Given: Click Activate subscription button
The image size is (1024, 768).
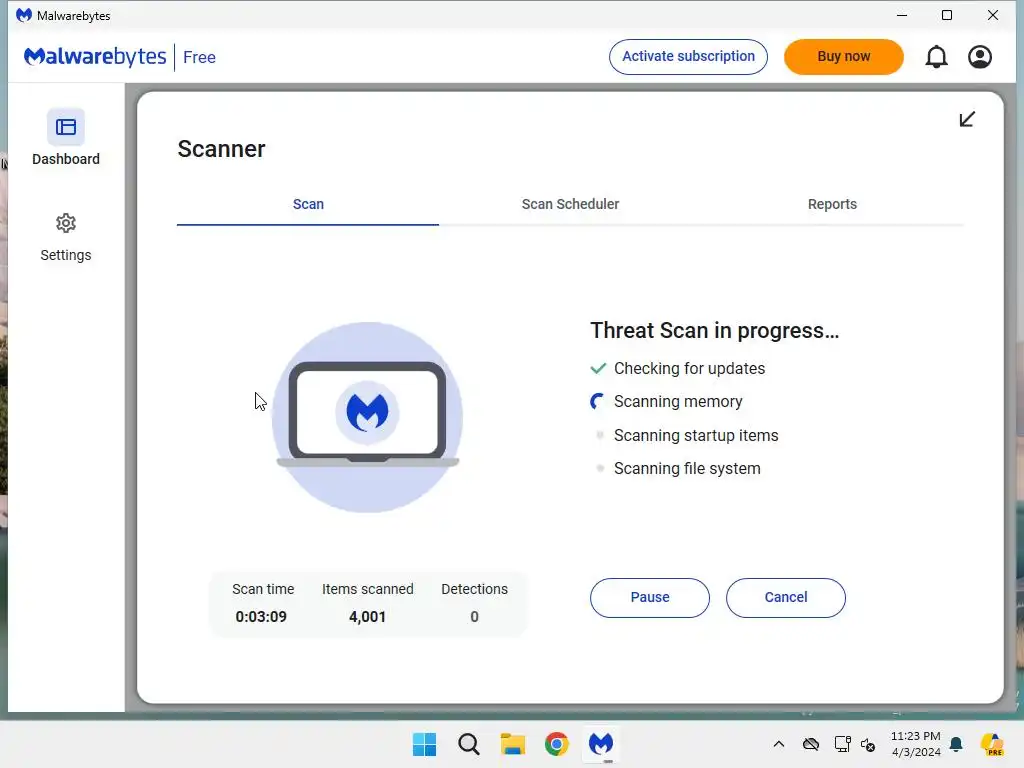Looking at the screenshot, I should point(688,57).
